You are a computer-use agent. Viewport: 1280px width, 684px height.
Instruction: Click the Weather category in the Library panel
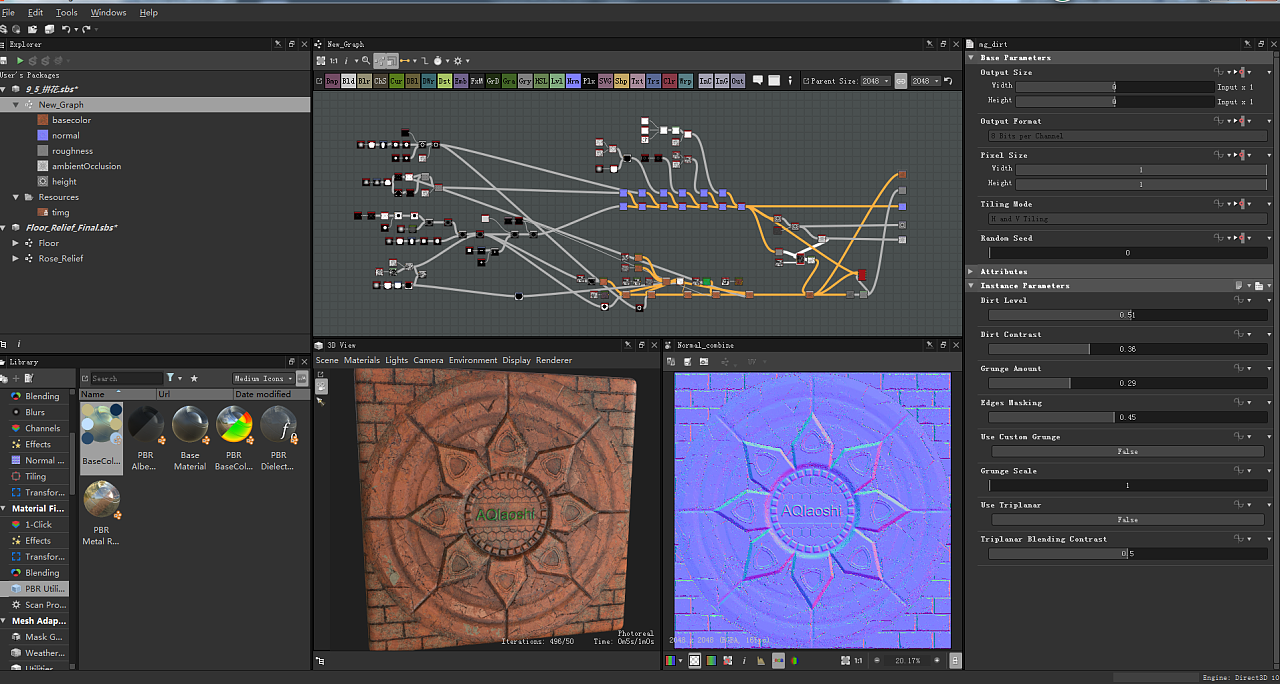(40, 653)
